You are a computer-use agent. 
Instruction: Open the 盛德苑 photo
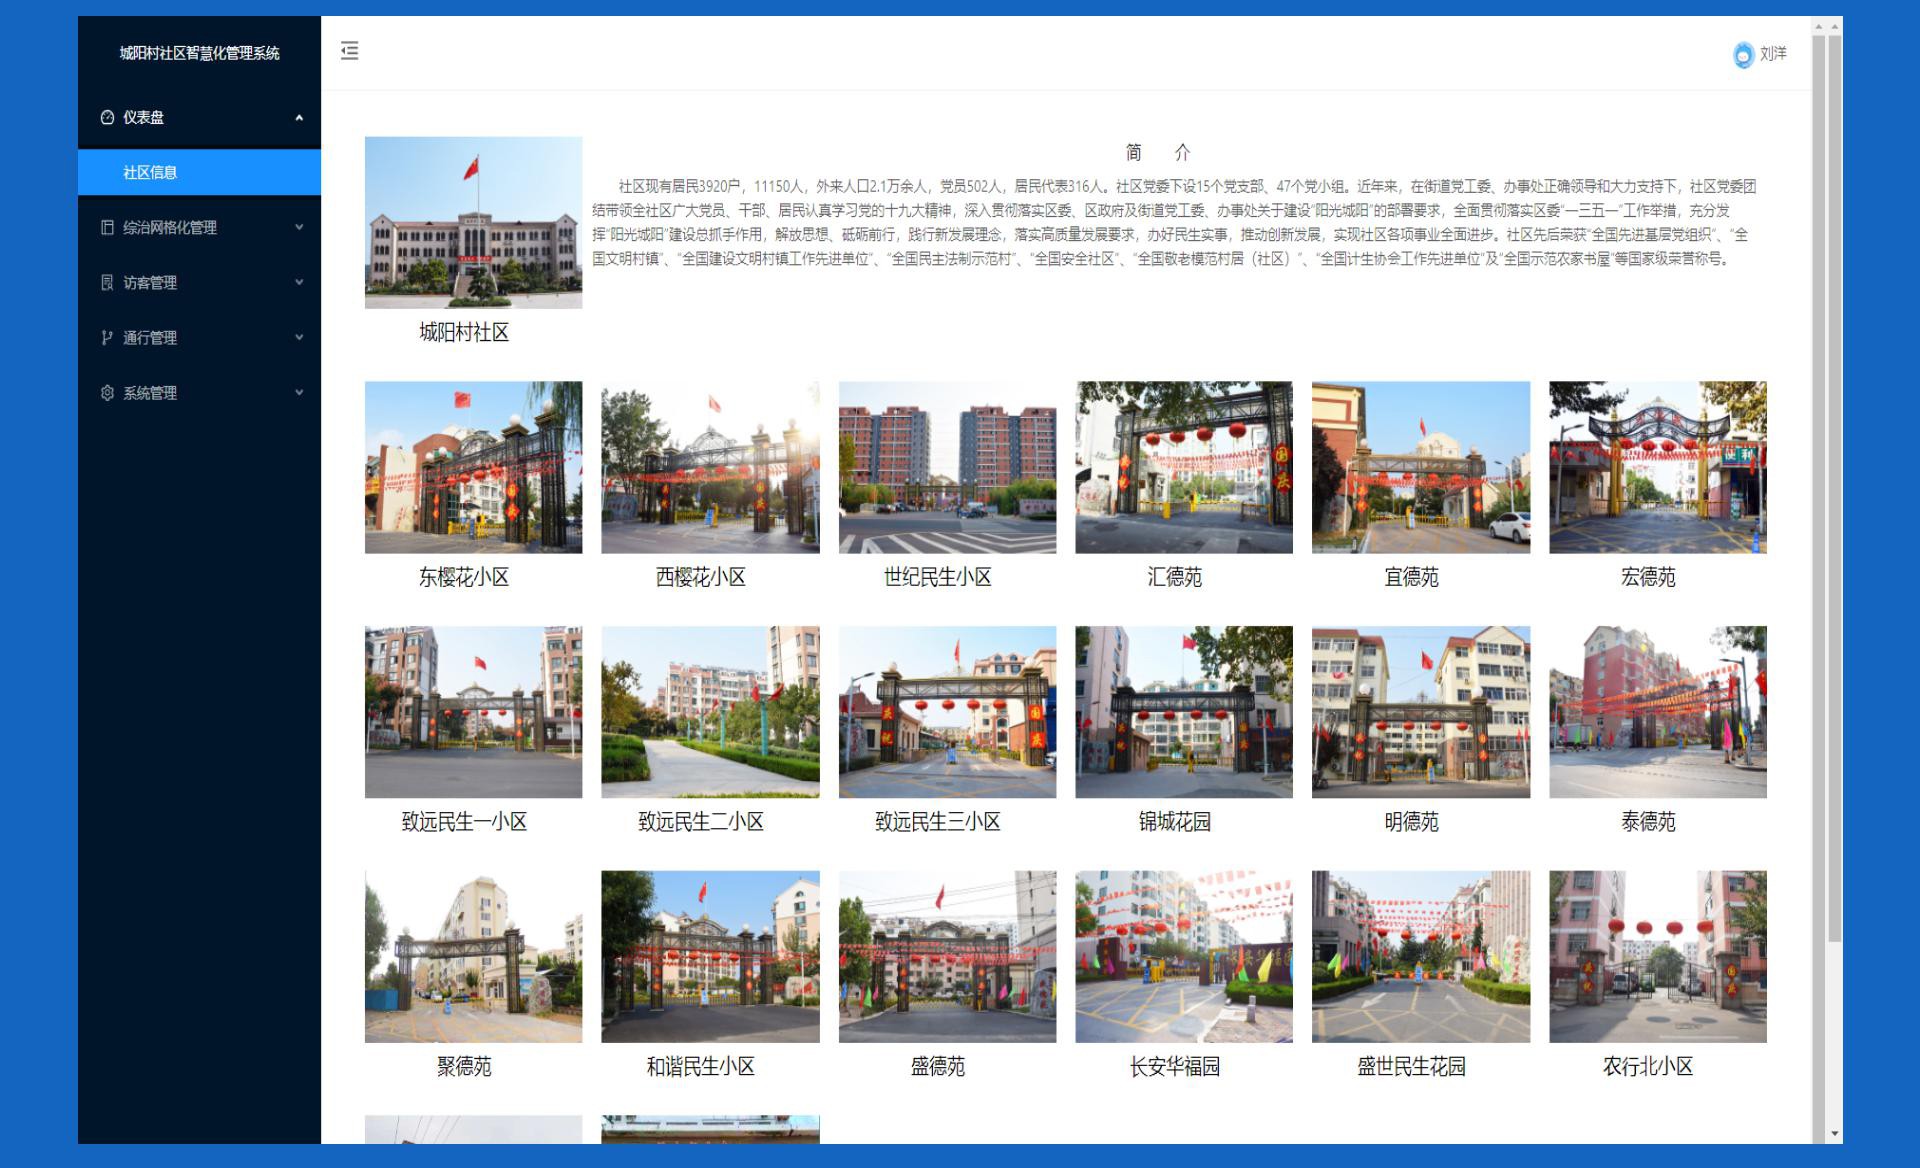click(947, 956)
